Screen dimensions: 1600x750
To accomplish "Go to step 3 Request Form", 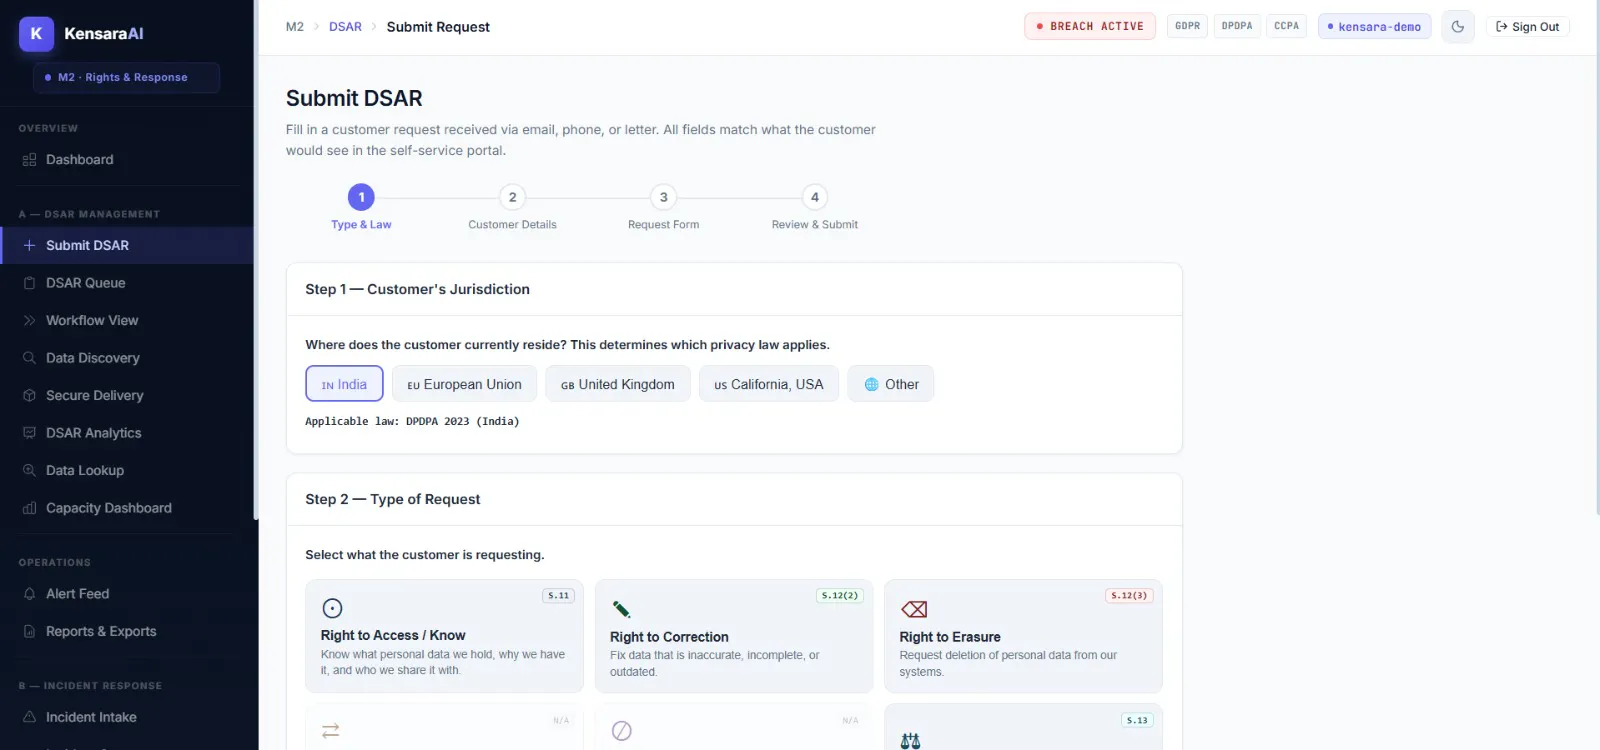I will 663,207.
